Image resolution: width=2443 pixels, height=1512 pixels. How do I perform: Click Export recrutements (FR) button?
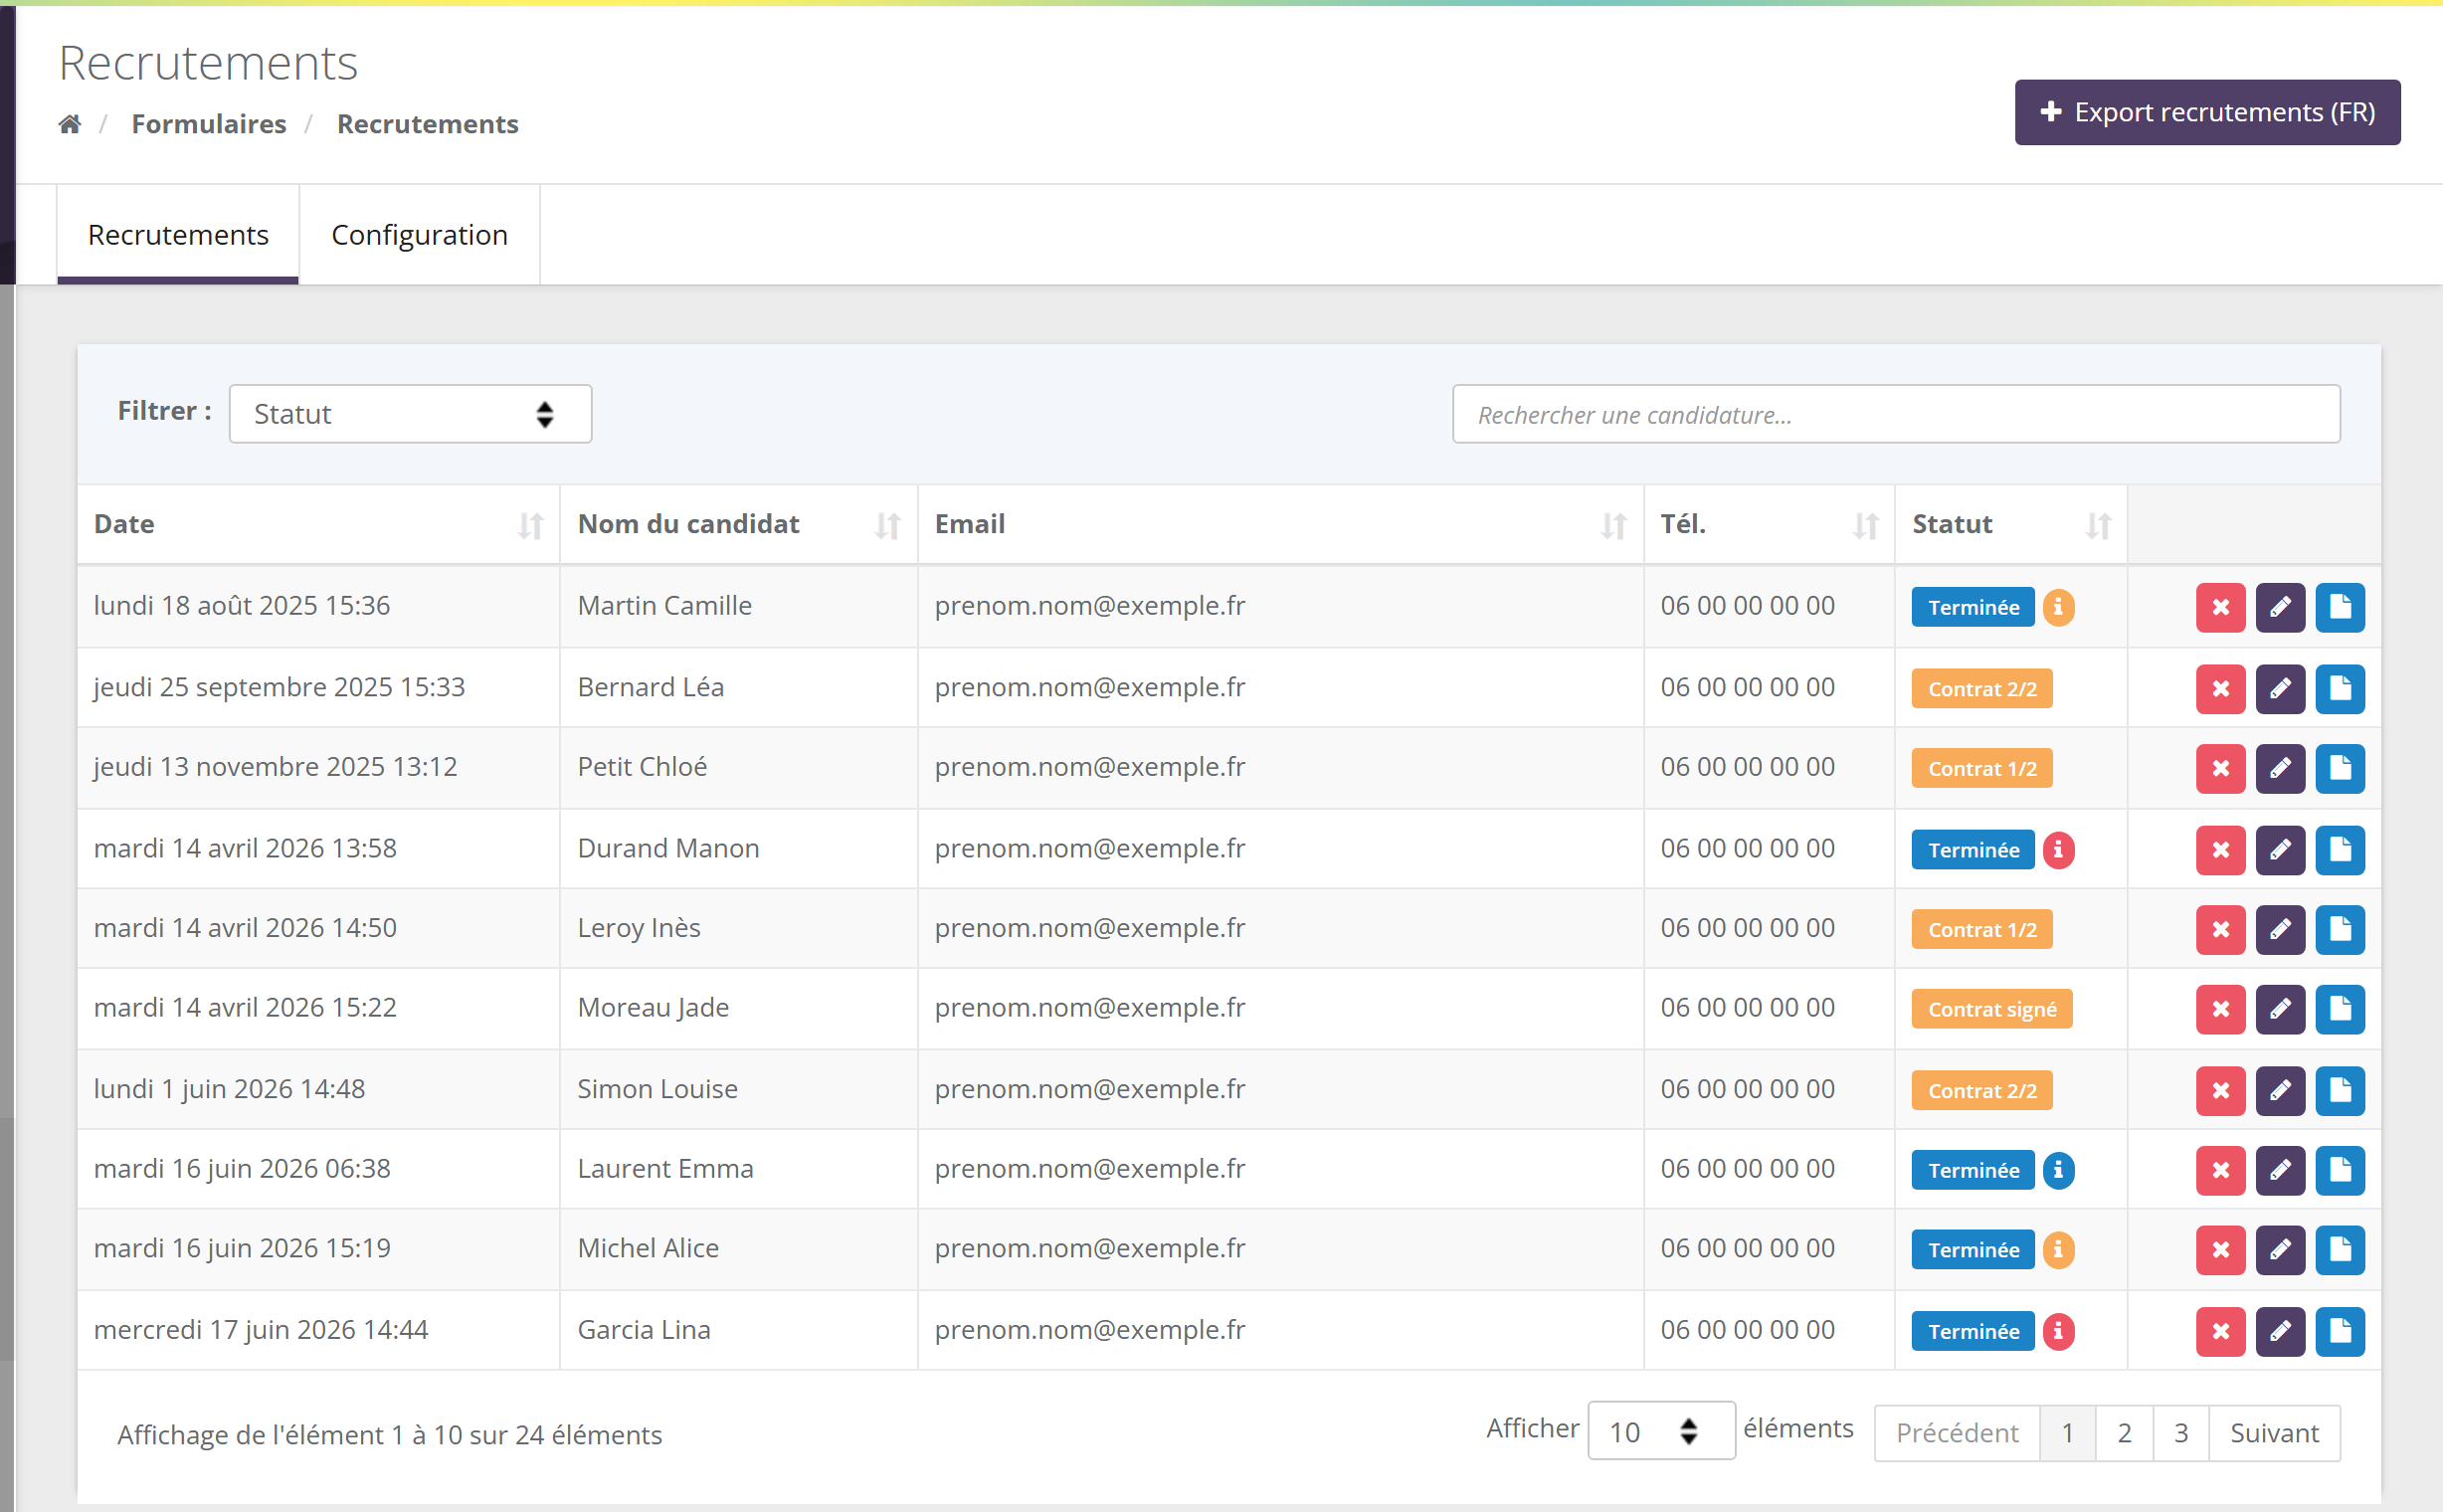(2207, 112)
